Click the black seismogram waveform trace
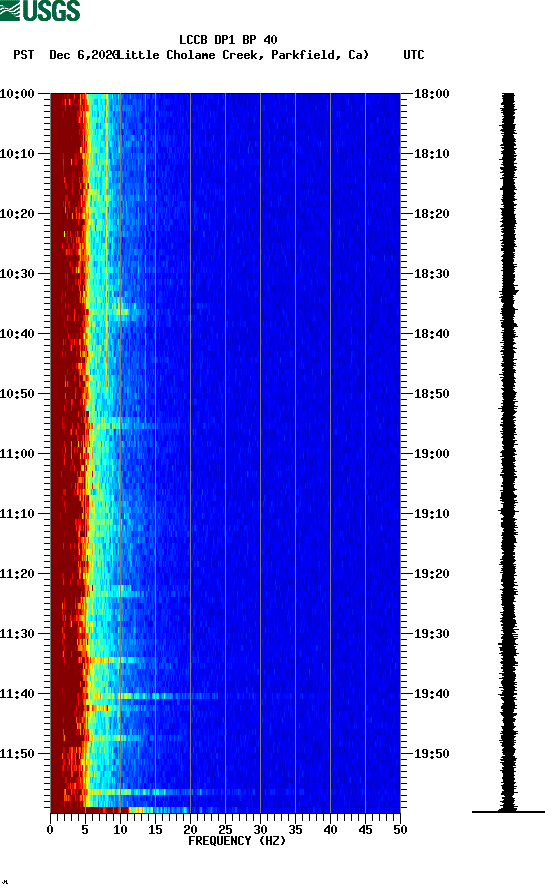The image size is (552, 893). [508, 452]
